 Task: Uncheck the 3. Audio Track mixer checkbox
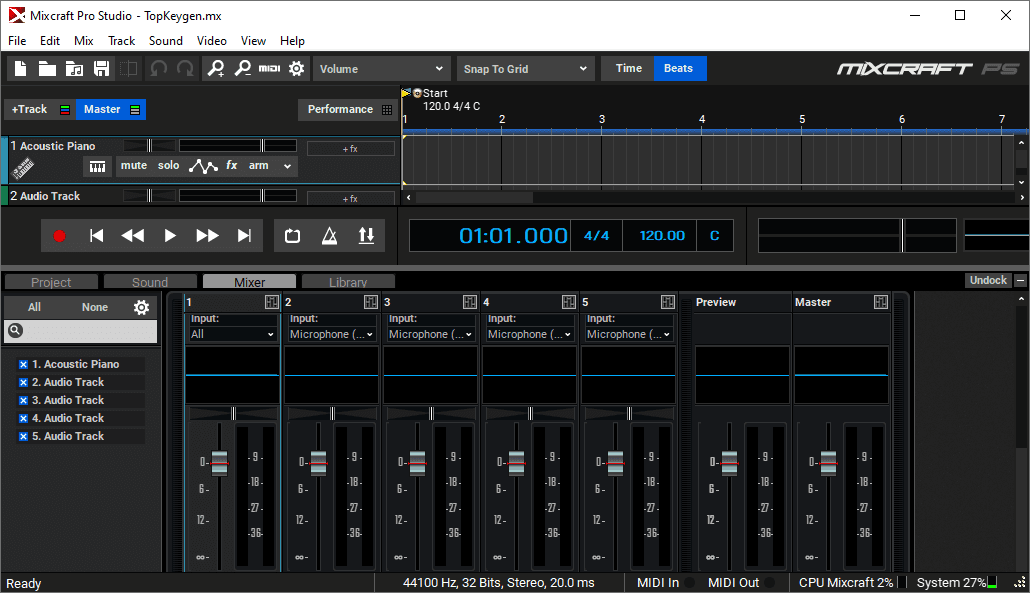click(23, 401)
